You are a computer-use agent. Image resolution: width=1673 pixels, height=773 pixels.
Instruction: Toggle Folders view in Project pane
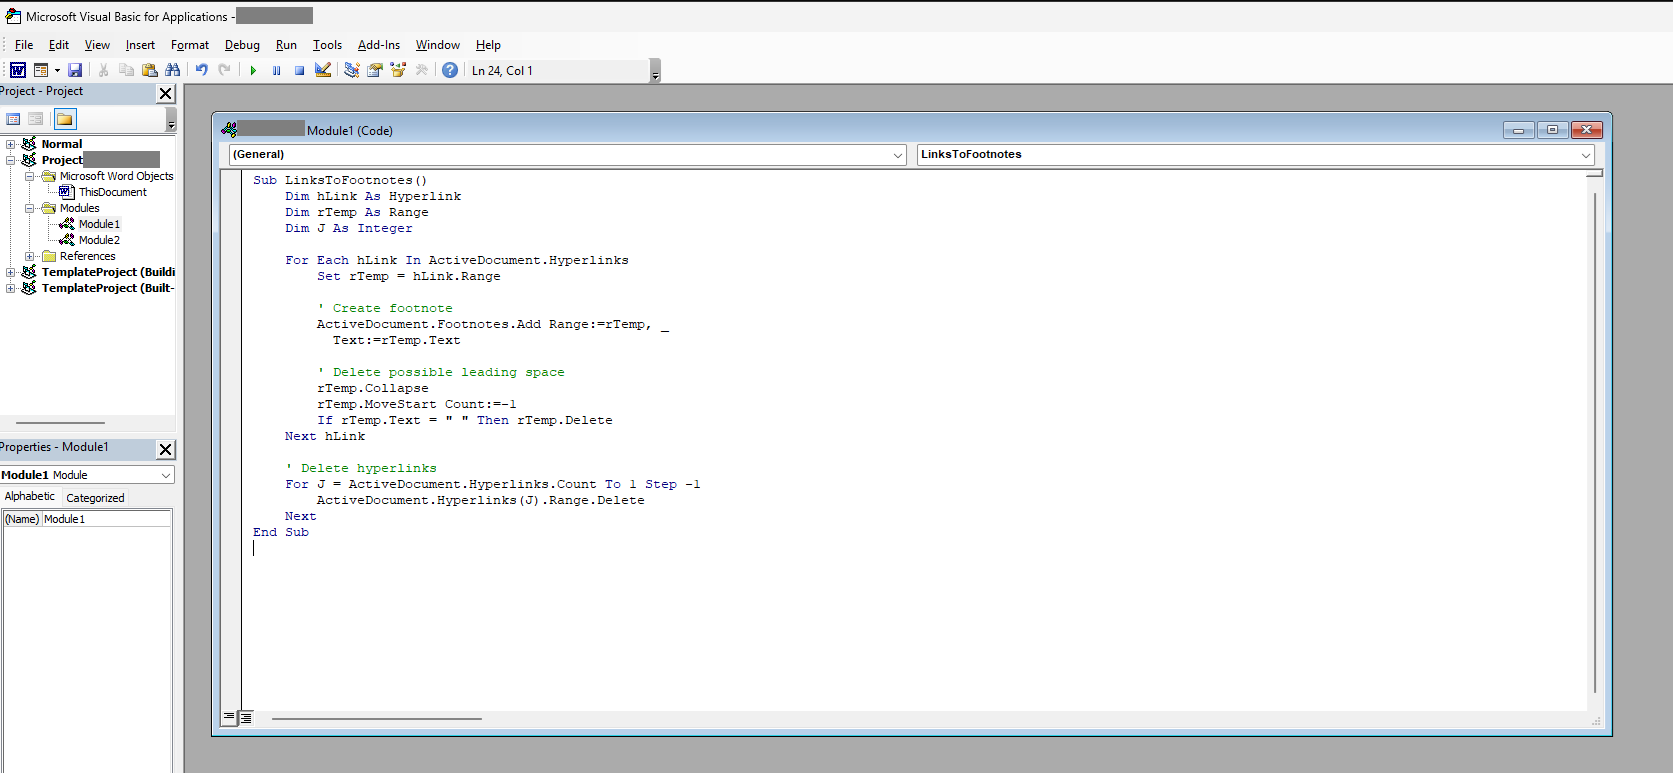[x=65, y=119]
